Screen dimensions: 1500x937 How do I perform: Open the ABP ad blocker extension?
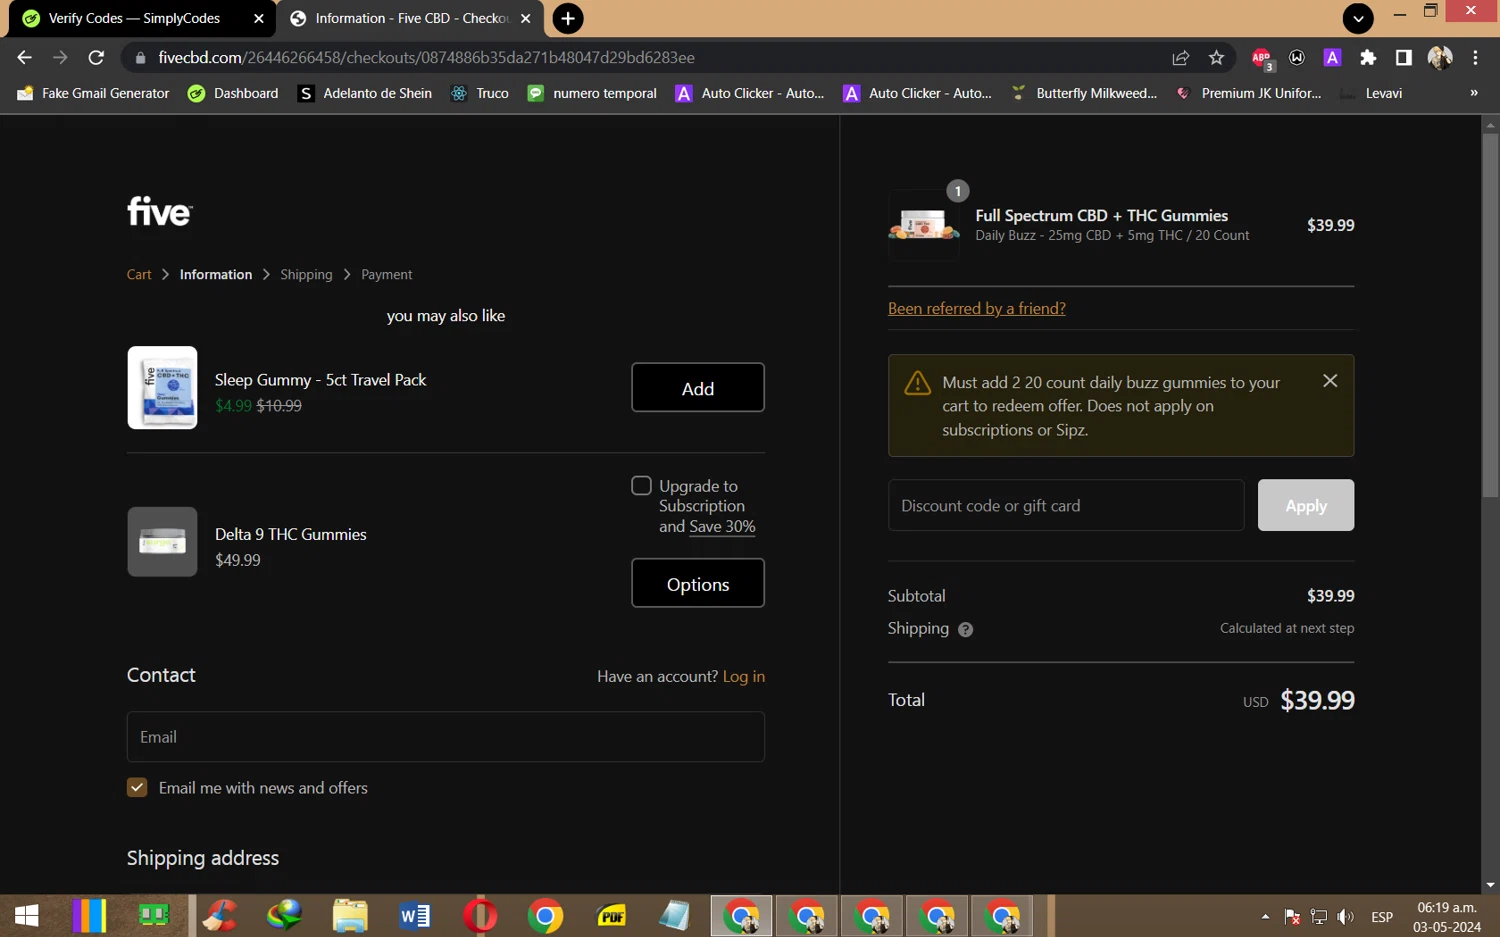point(1262,58)
